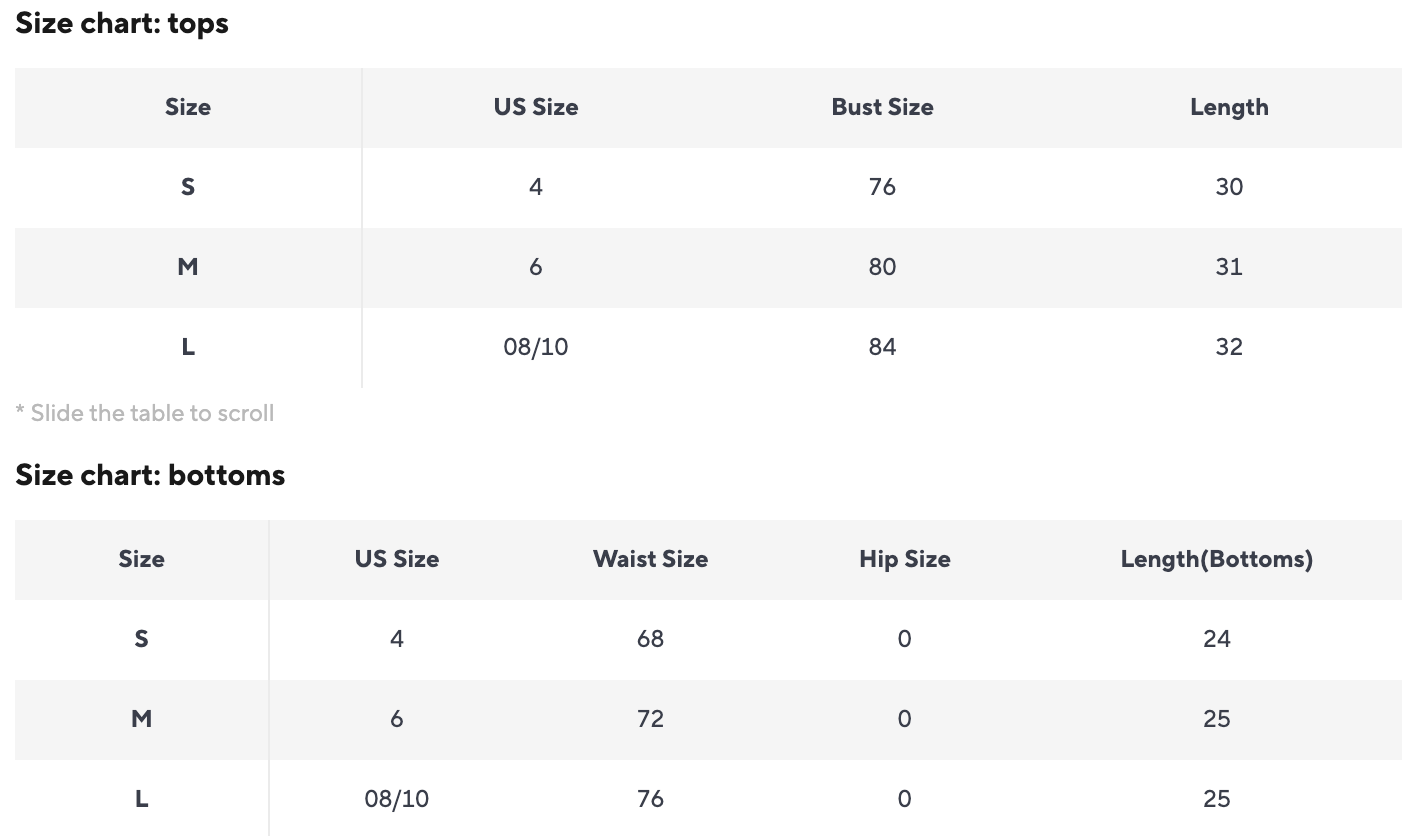The image size is (1402, 836).
Task: Click the bottoms length value 24
Action: click(x=1216, y=639)
